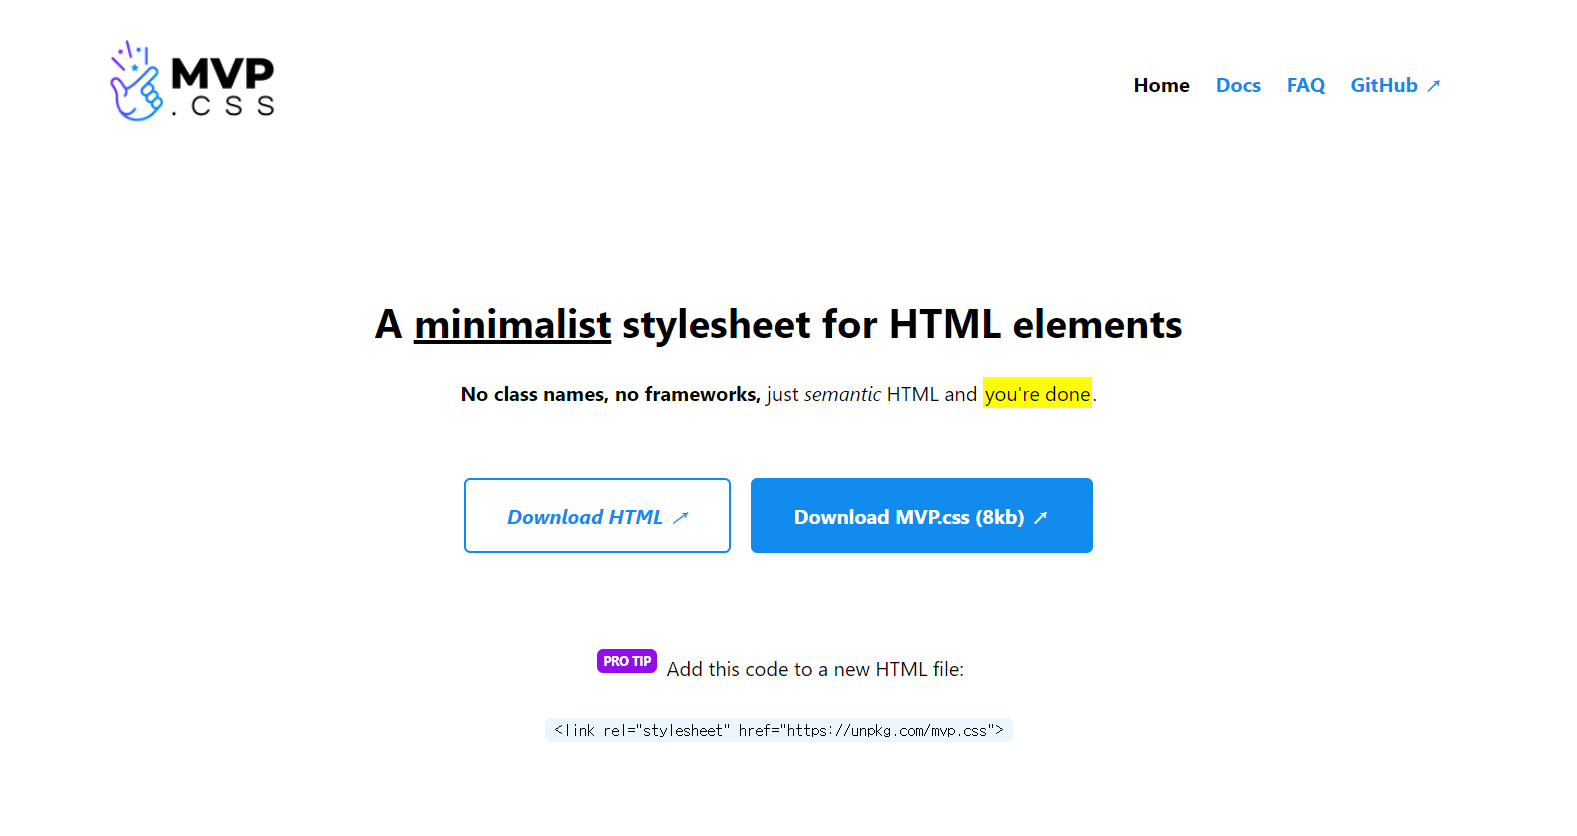Go to the Docs page
This screenshot has height=836, width=1577.
click(1238, 86)
